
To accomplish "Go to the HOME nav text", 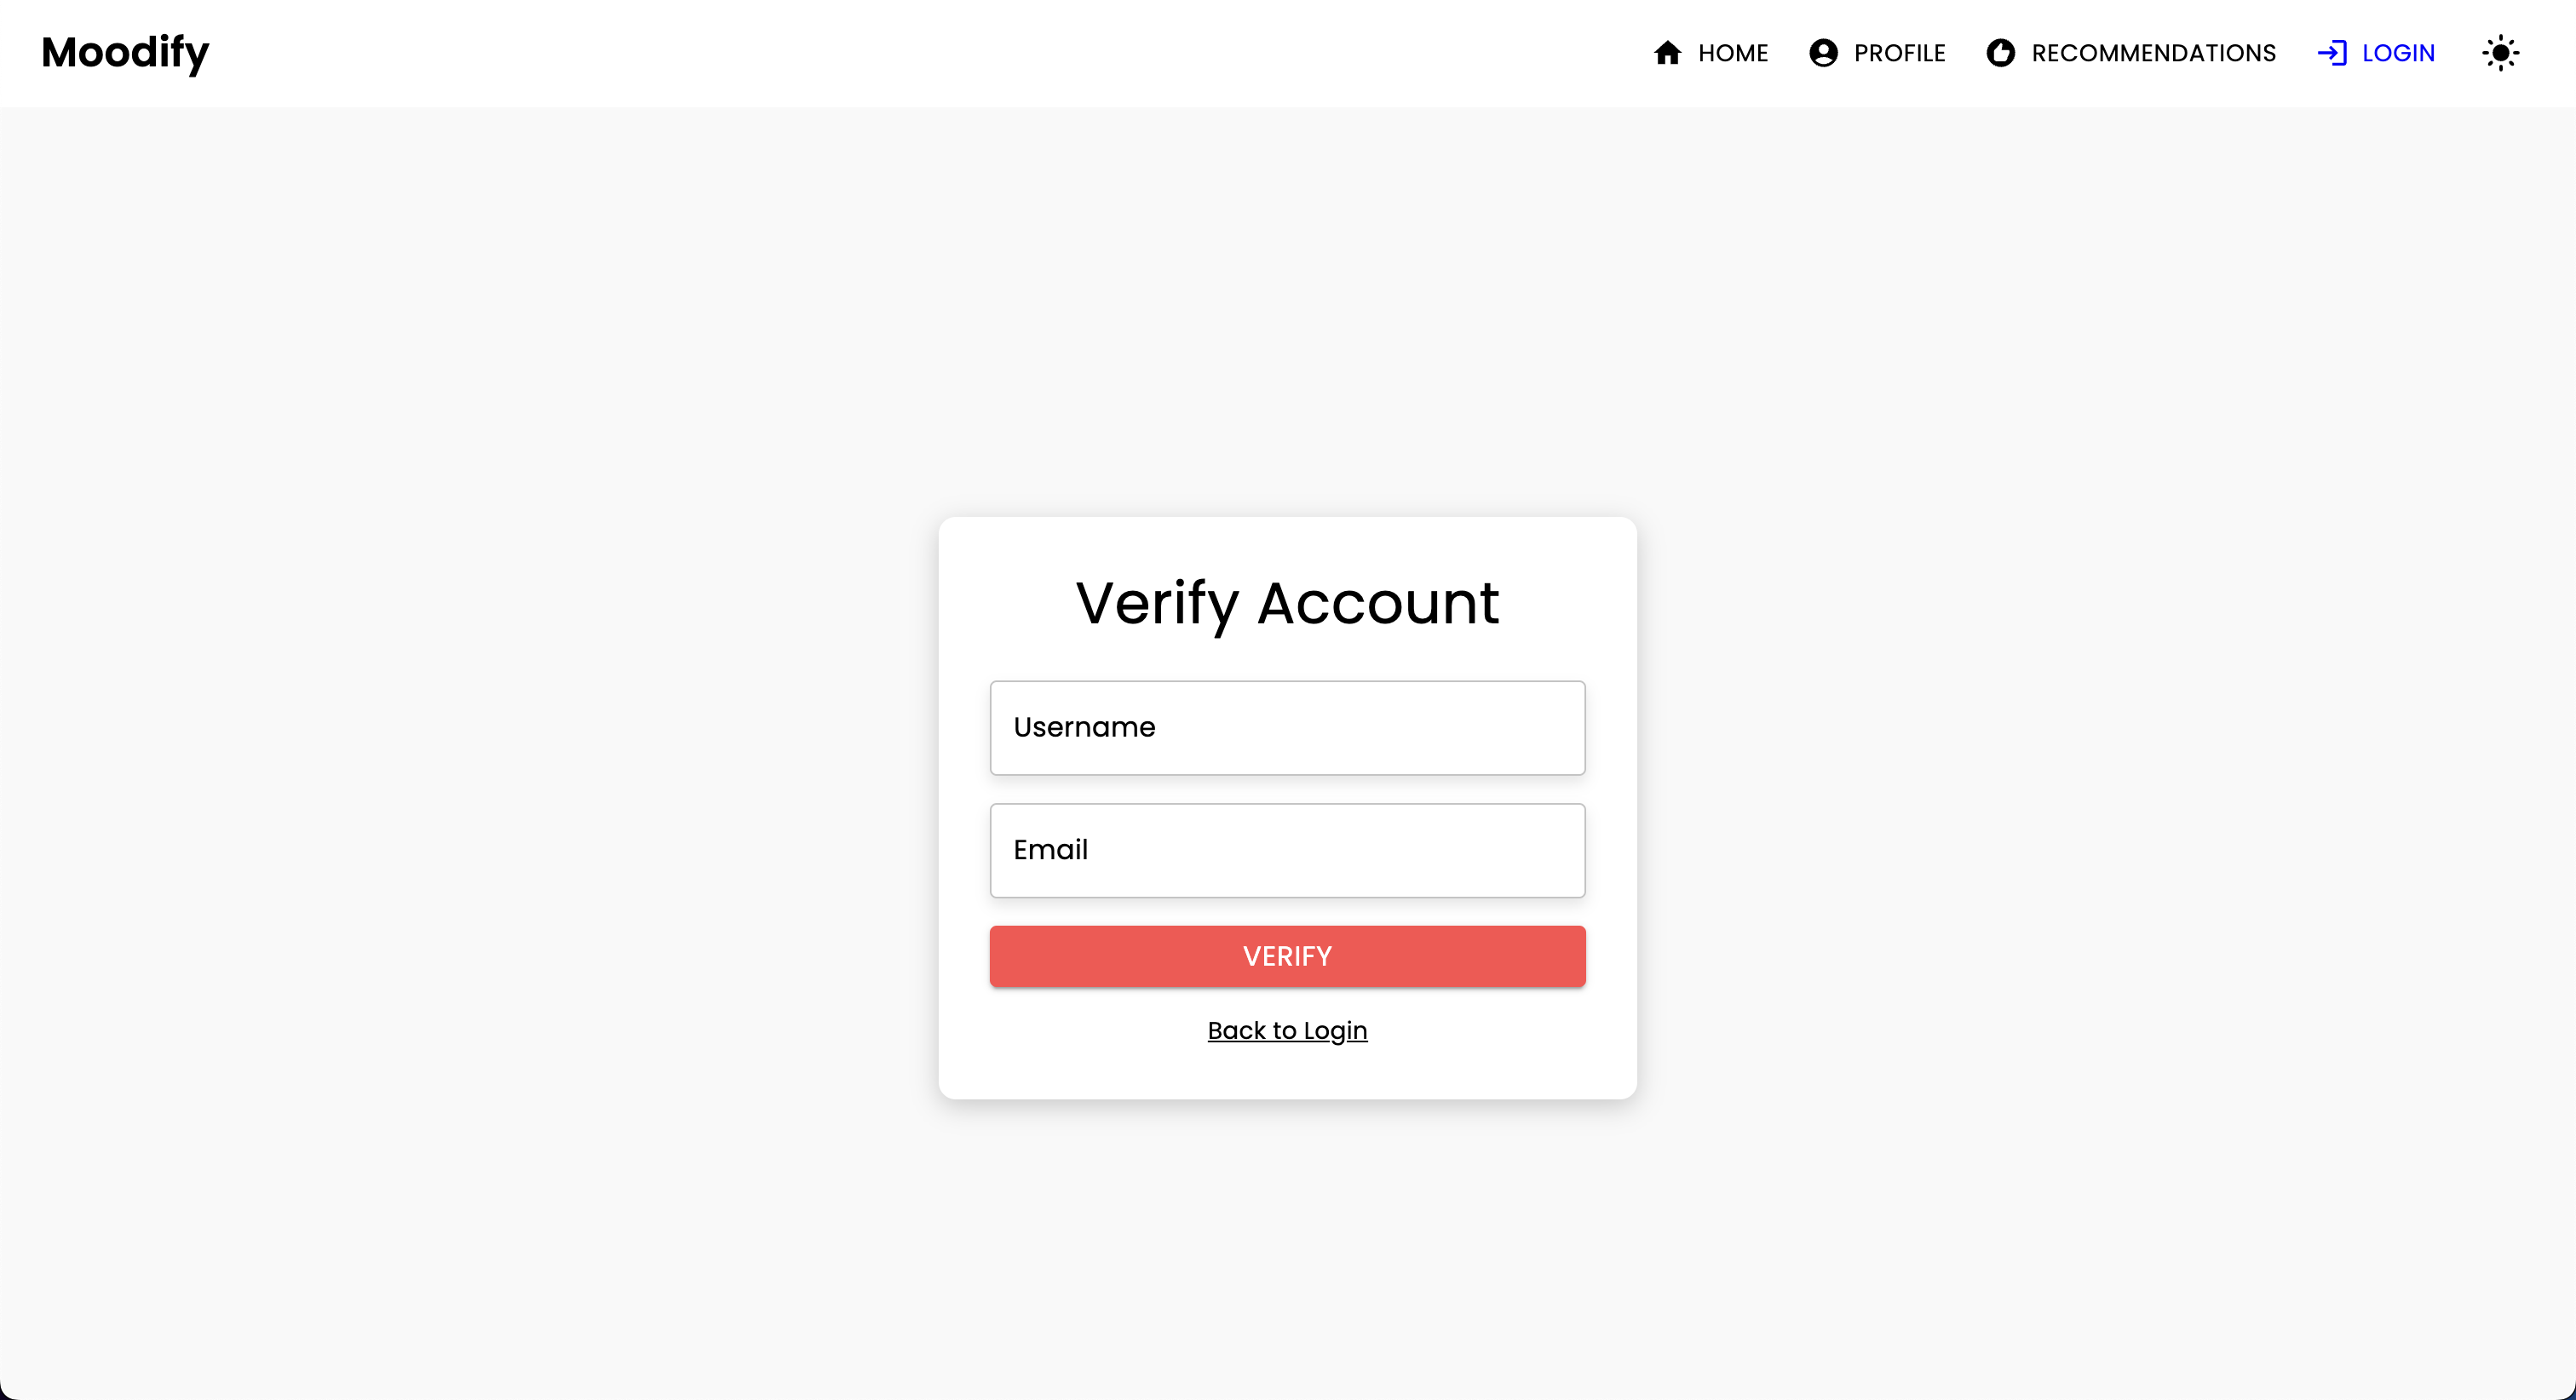I will (1733, 53).
